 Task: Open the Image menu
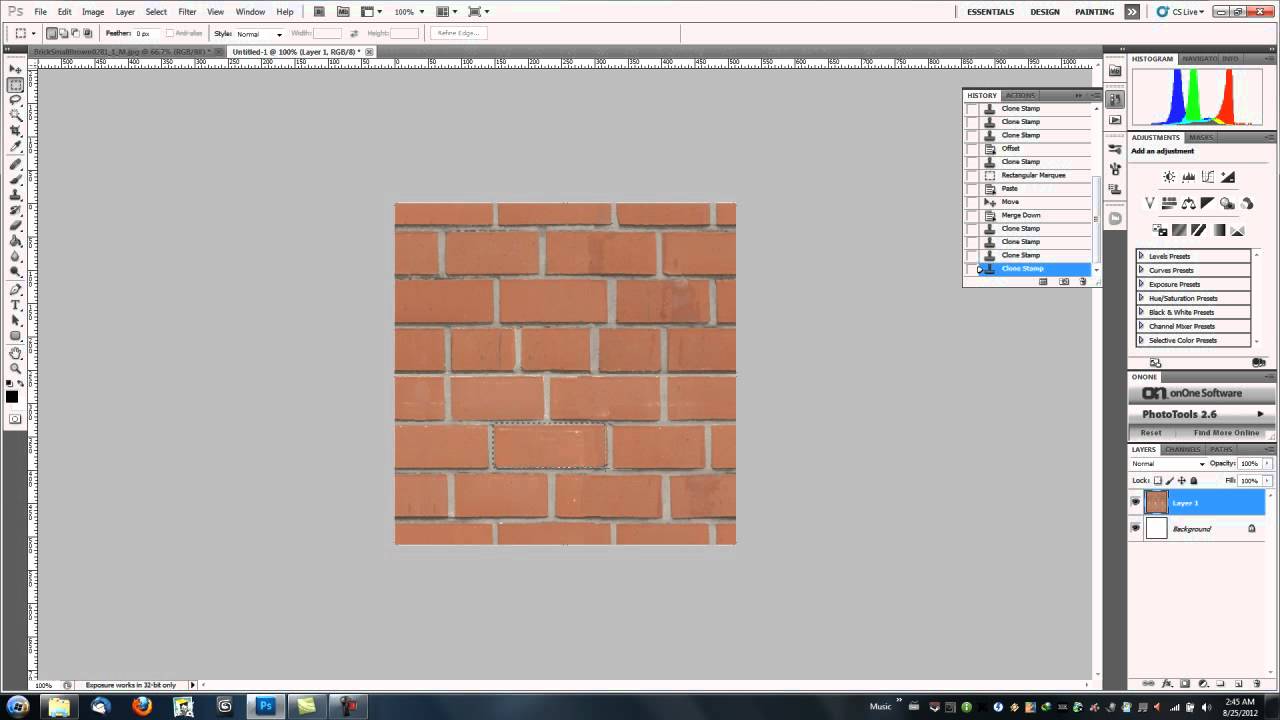(x=93, y=12)
